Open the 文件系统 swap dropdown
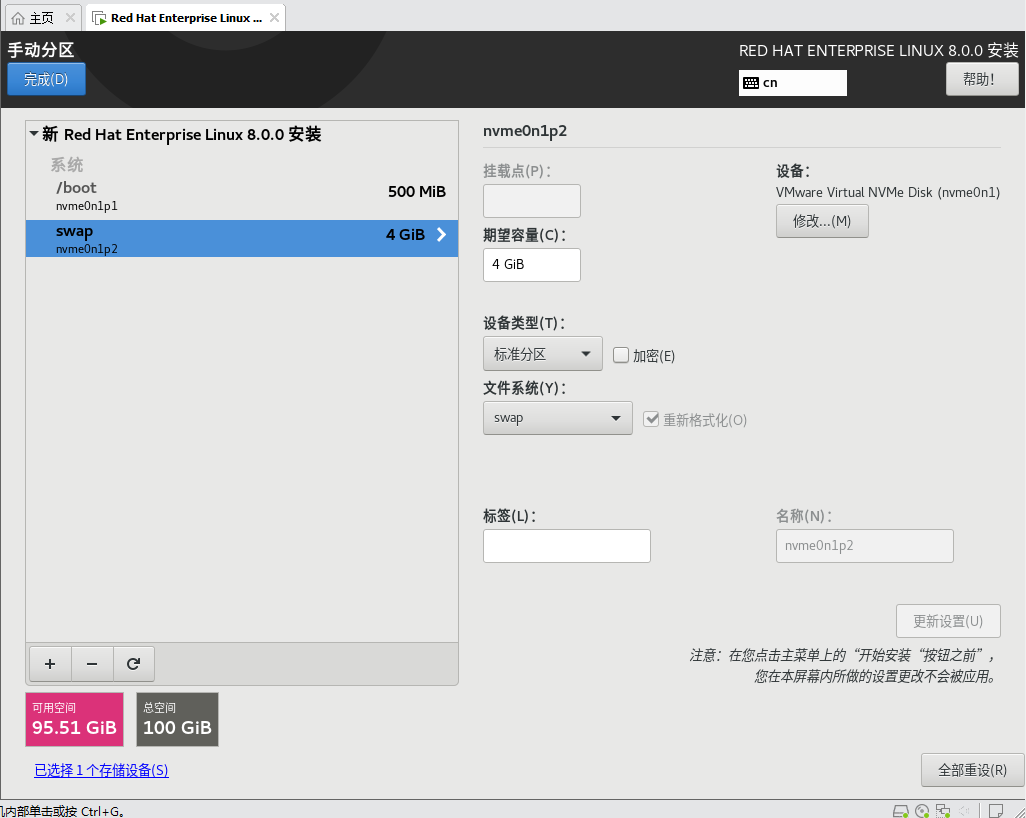This screenshot has width=1026, height=818. [x=557, y=418]
